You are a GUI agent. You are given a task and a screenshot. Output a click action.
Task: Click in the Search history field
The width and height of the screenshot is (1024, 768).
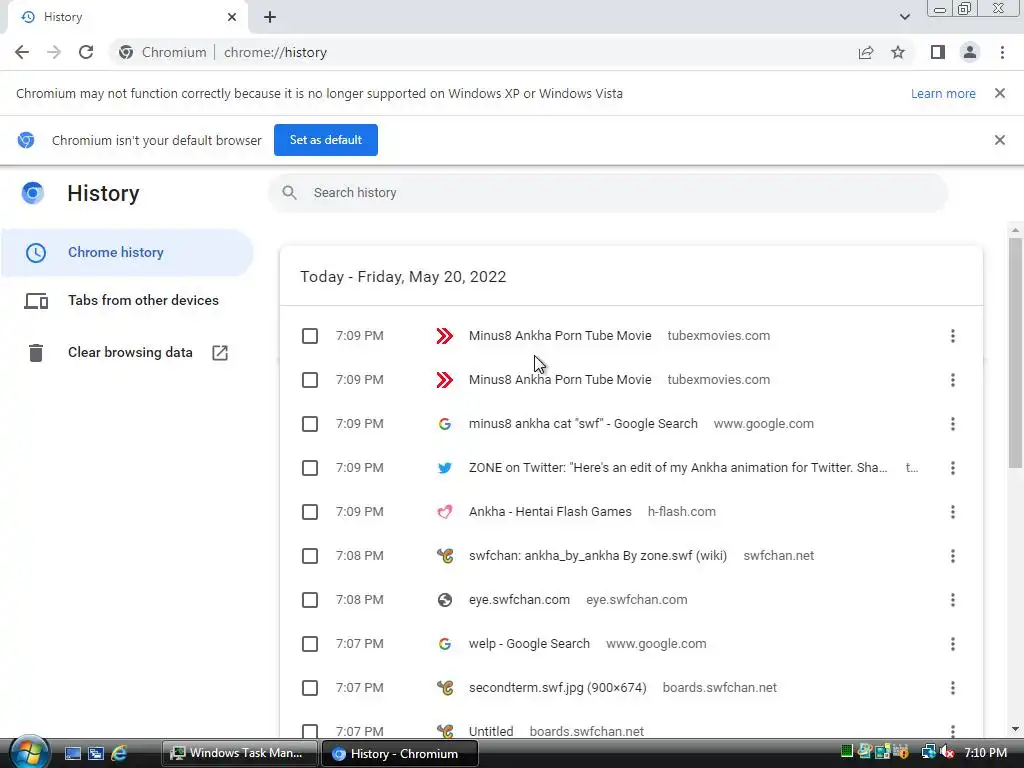tap(607, 193)
